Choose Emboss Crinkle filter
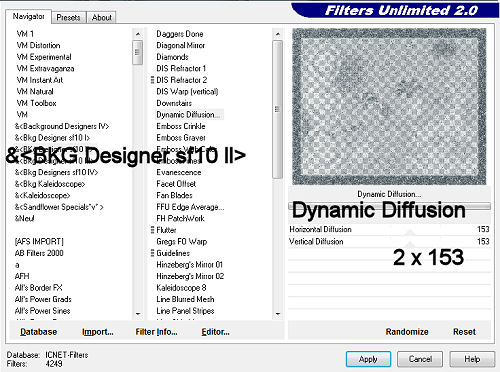Screen dimensions: 500x372 [181, 126]
